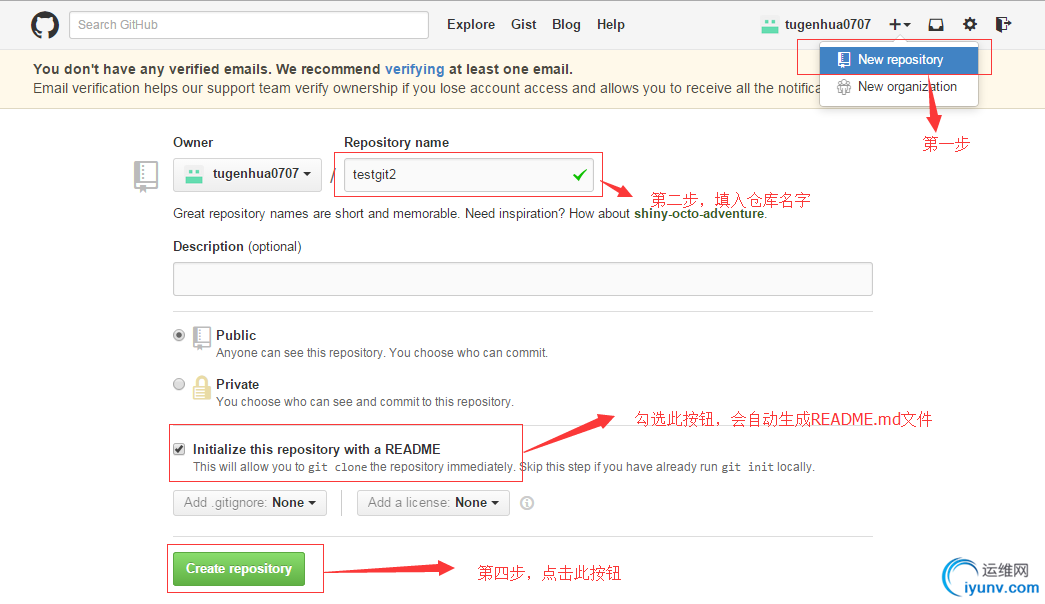Follow the verifying email link
The height and width of the screenshot is (604, 1045).
pos(415,69)
